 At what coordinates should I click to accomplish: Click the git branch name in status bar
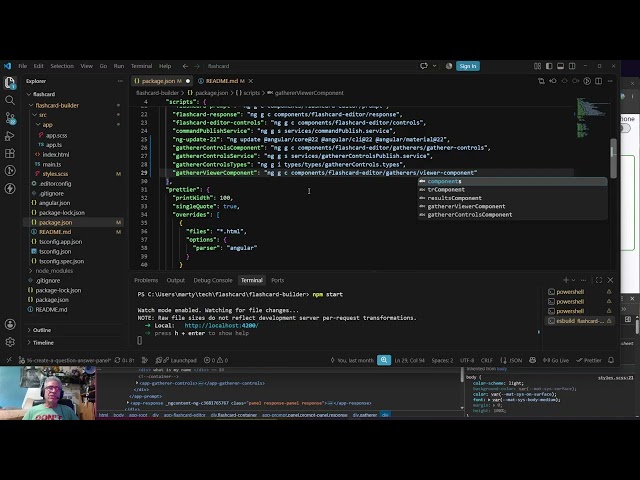[x=65, y=360]
